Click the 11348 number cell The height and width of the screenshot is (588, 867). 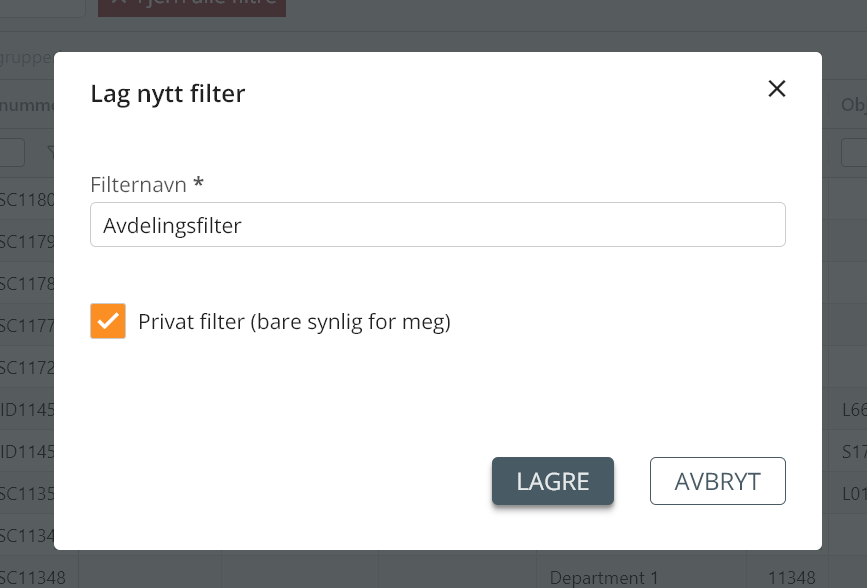point(791,578)
